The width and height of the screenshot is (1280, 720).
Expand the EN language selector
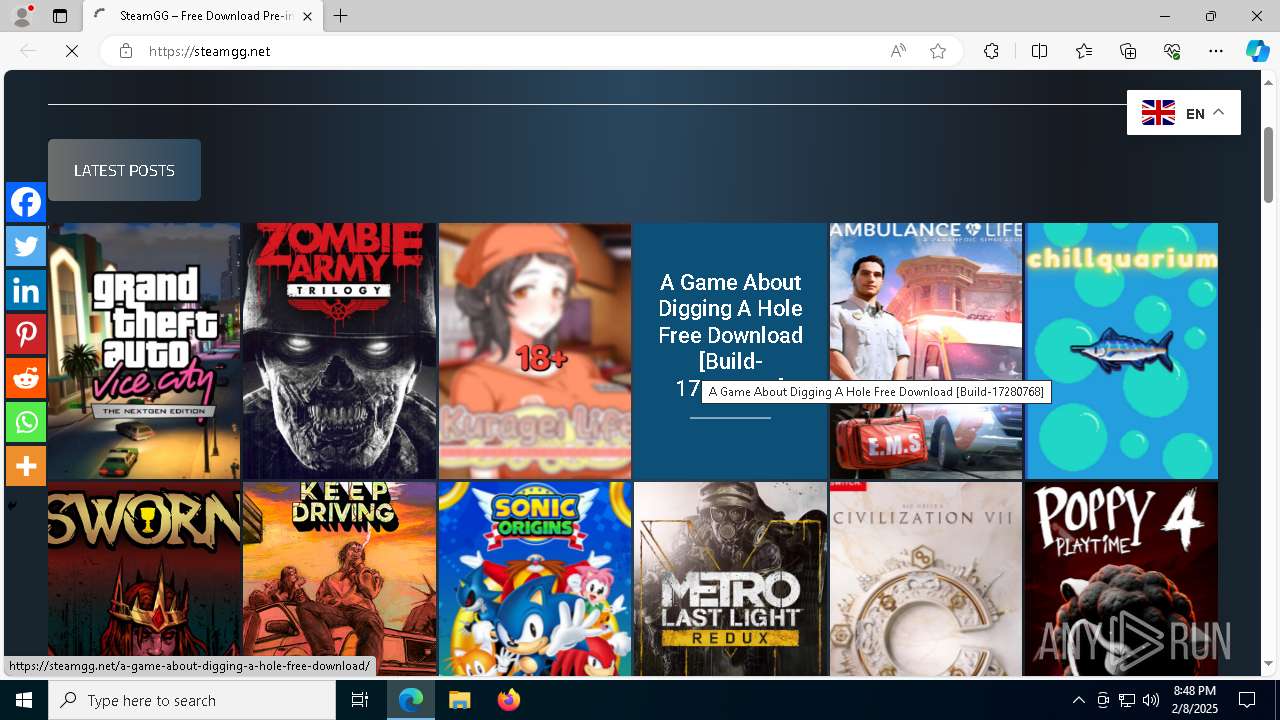point(1184,113)
